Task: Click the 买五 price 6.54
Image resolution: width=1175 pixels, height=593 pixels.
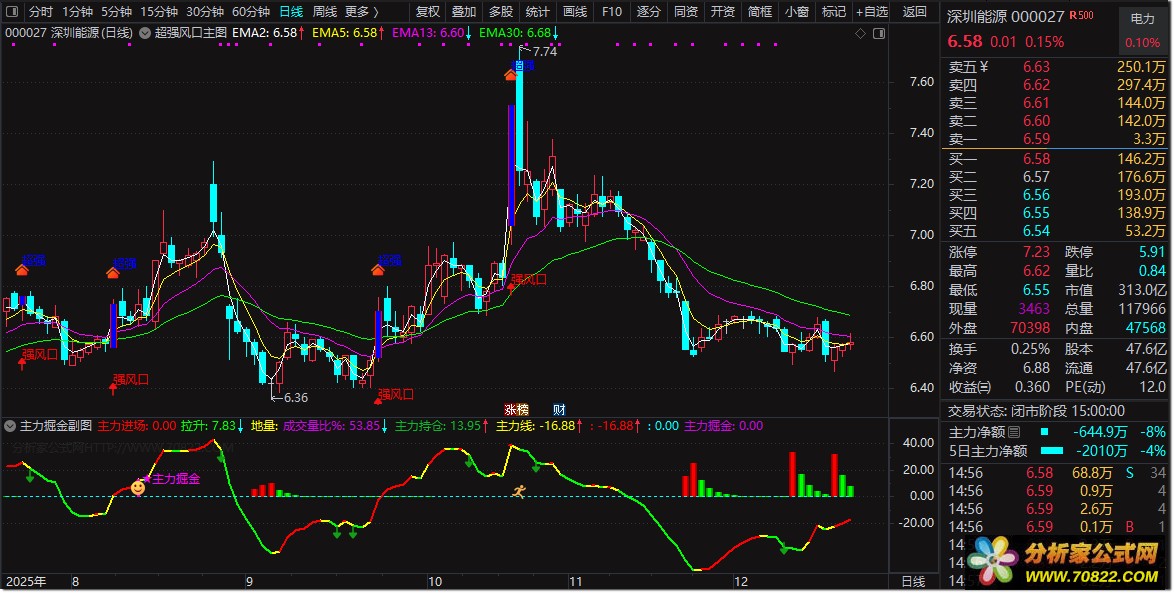Action: point(1036,231)
